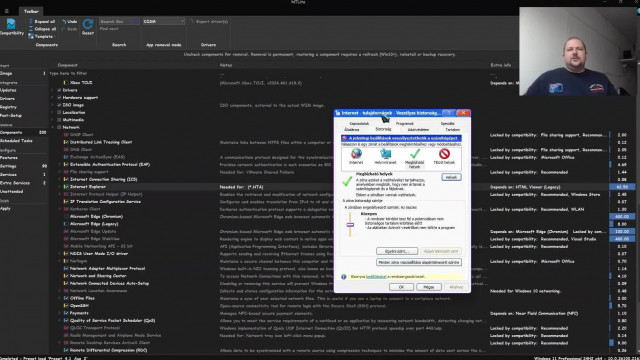Viewport: 640px width, 360px height.
Task: Select the Features sidebar page
Action: click(x=9, y=158)
